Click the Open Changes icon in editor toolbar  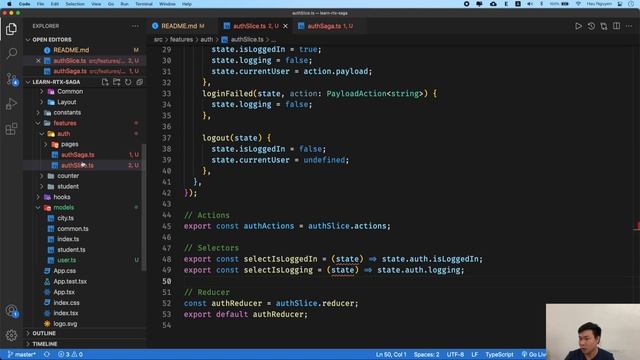pos(604,26)
